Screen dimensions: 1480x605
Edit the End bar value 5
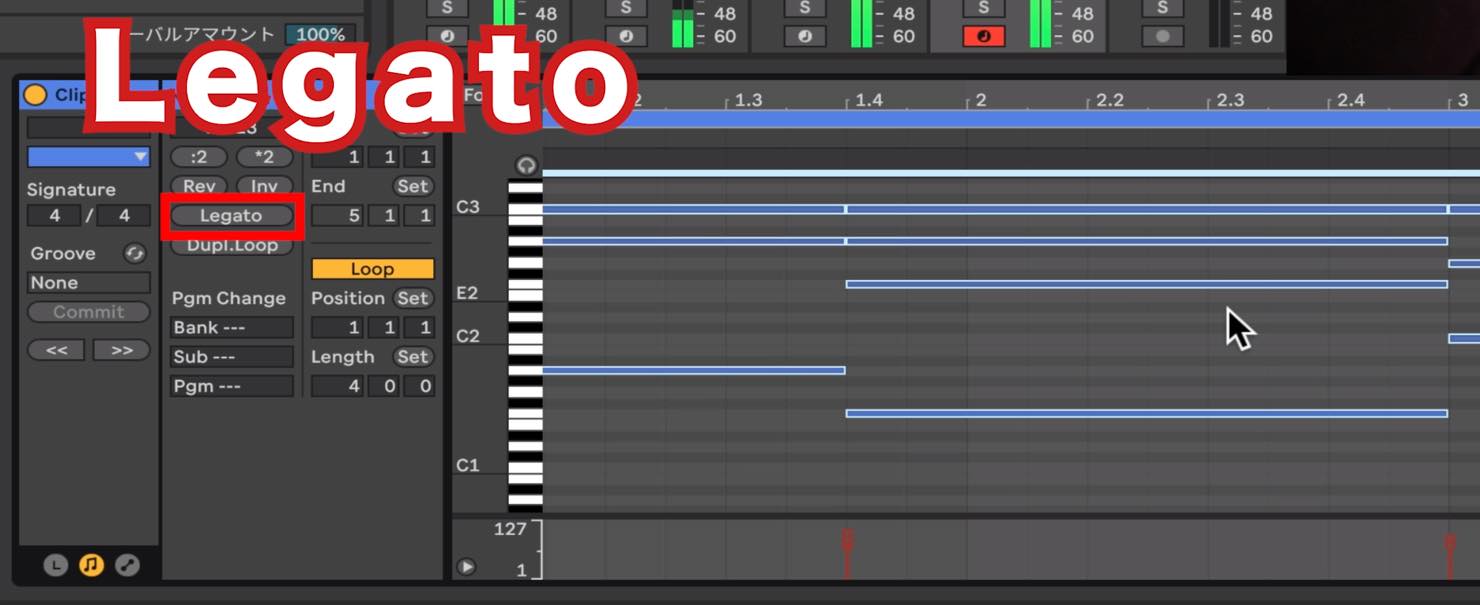(337, 216)
